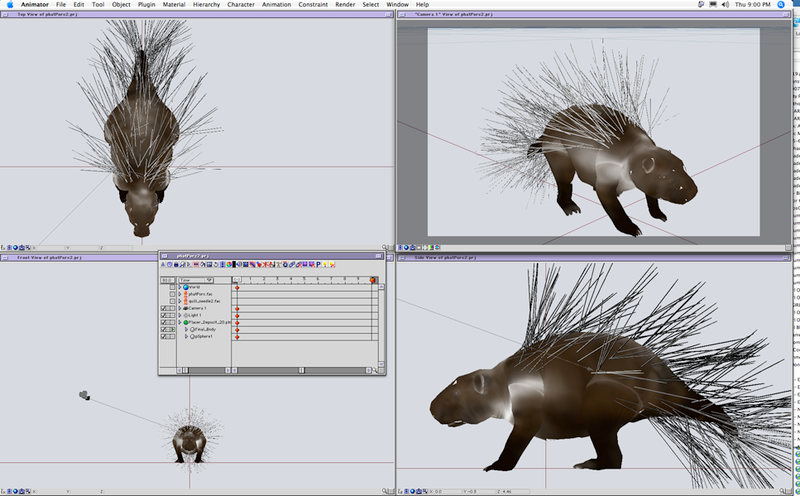
Task: Click the green Placer_Deposit object icon
Action: coord(185,322)
